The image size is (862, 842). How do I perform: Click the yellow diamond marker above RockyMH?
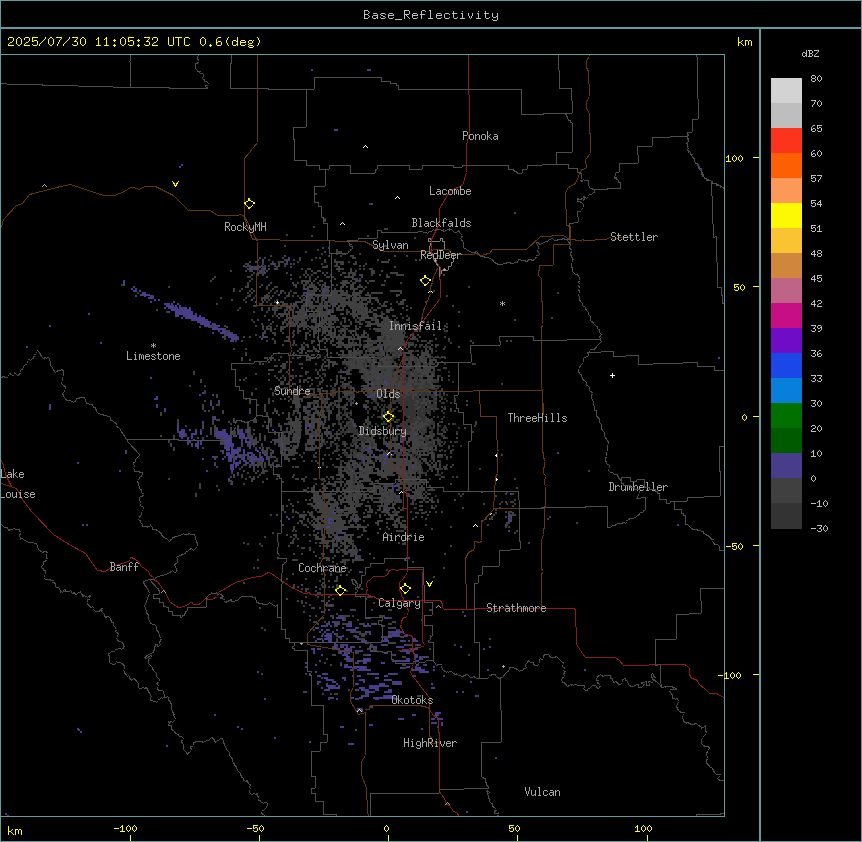pyautogui.click(x=250, y=204)
